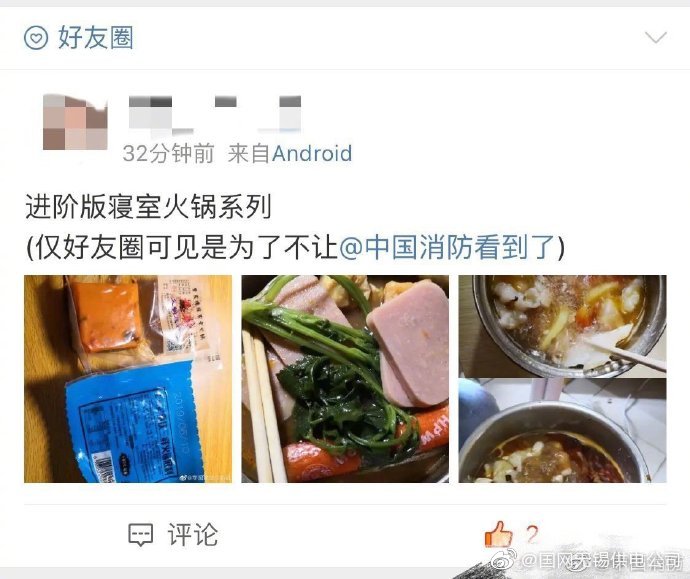Click the 32分钟前 timestamp
The image size is (690, 579).
pyautogui.click(x=168, y=154)
